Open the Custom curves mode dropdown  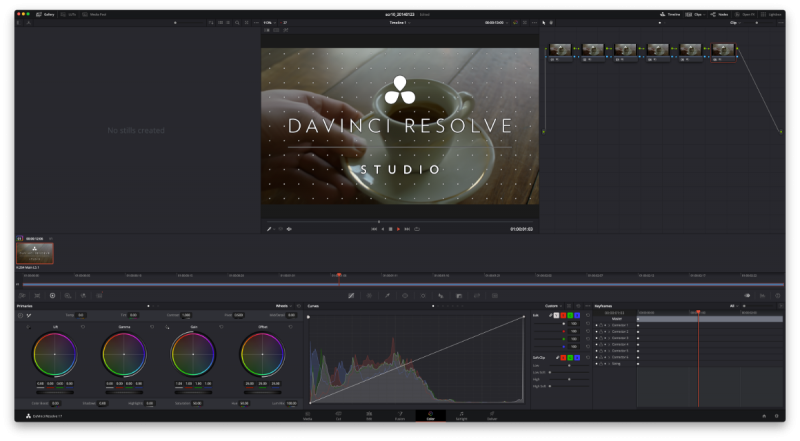tap(553, 306)
